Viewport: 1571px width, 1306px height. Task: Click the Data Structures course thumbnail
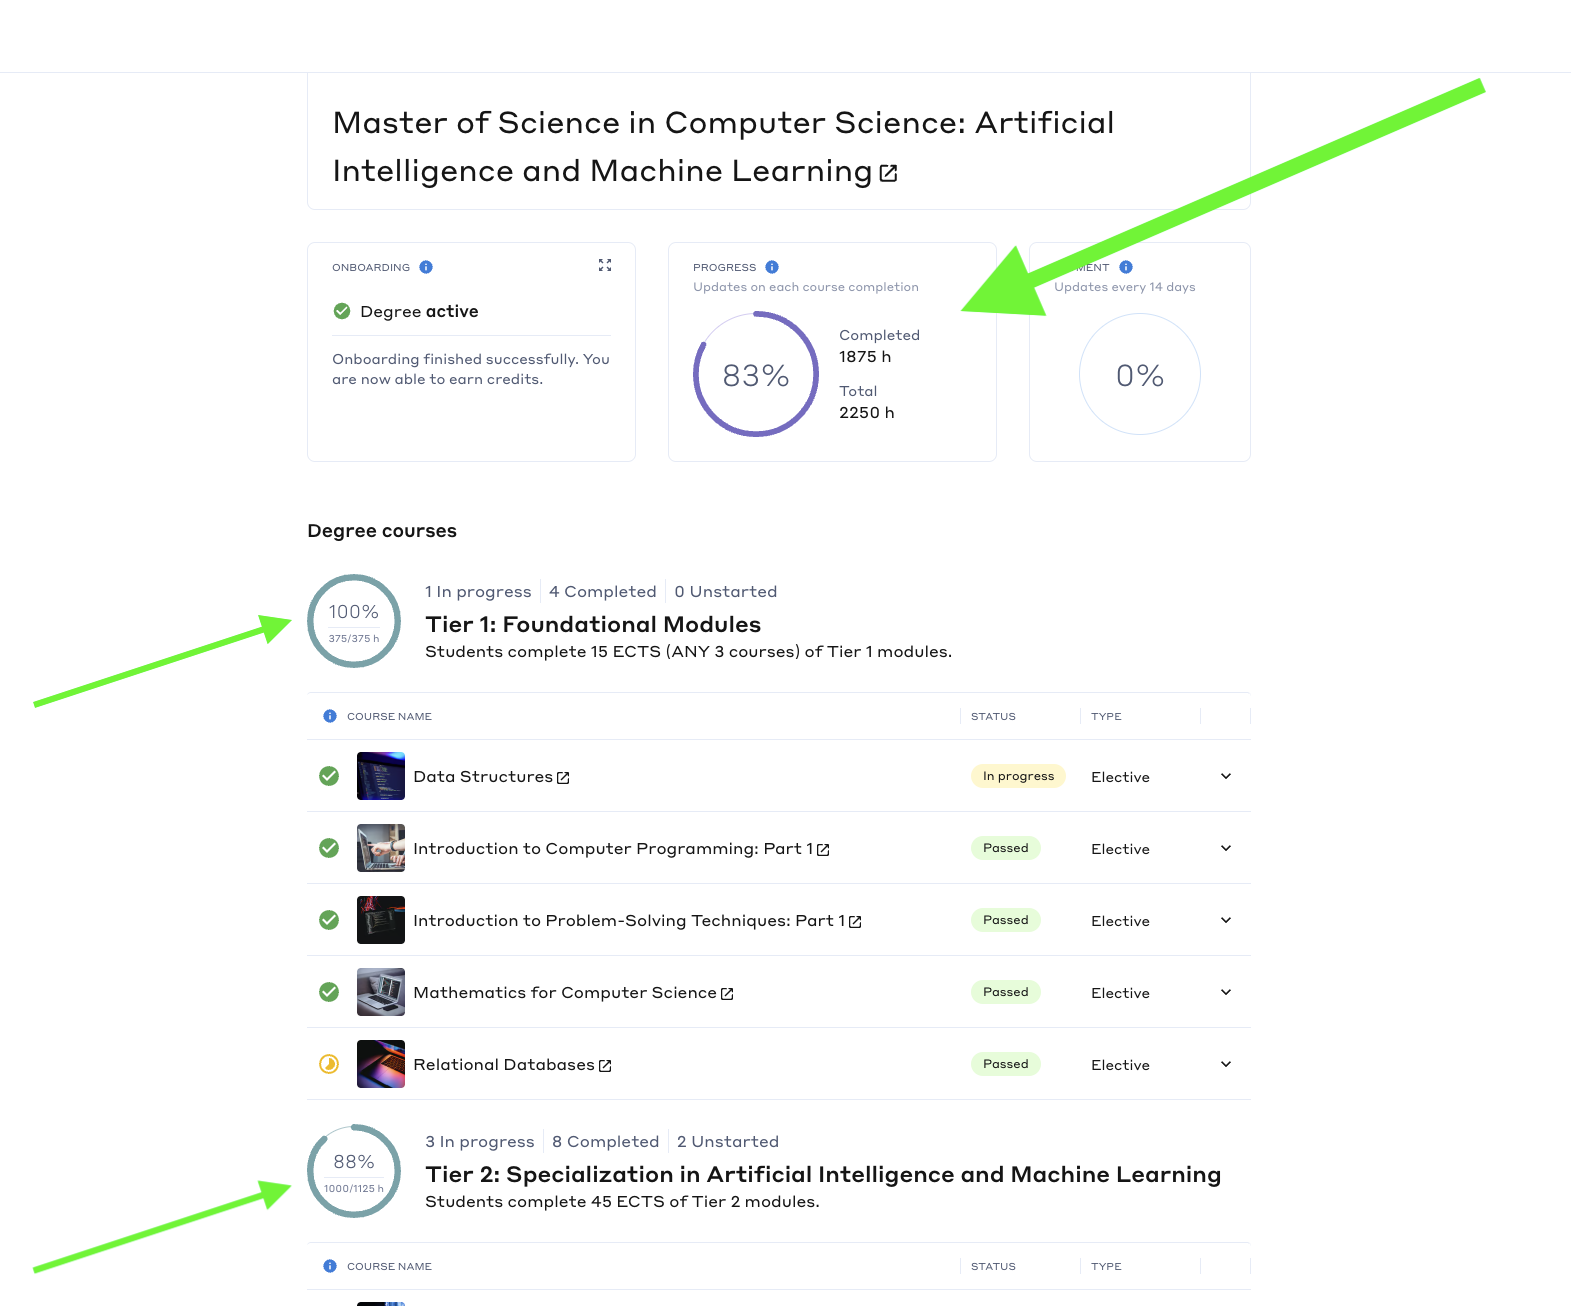pyautogui.click(x=381, y=776)
